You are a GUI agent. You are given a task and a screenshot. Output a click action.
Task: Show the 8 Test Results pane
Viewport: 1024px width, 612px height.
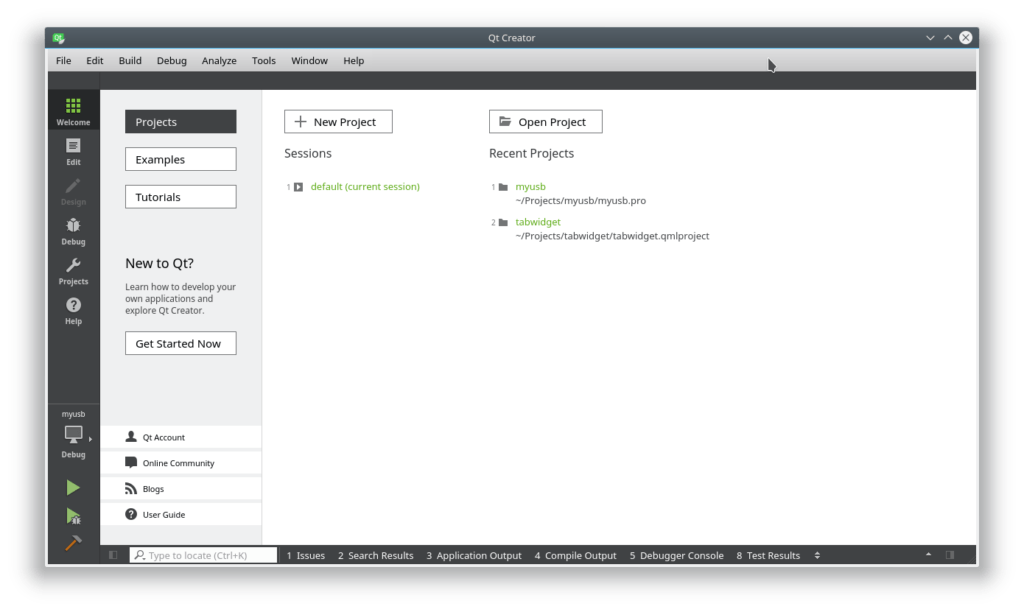(x=768, y=555)
